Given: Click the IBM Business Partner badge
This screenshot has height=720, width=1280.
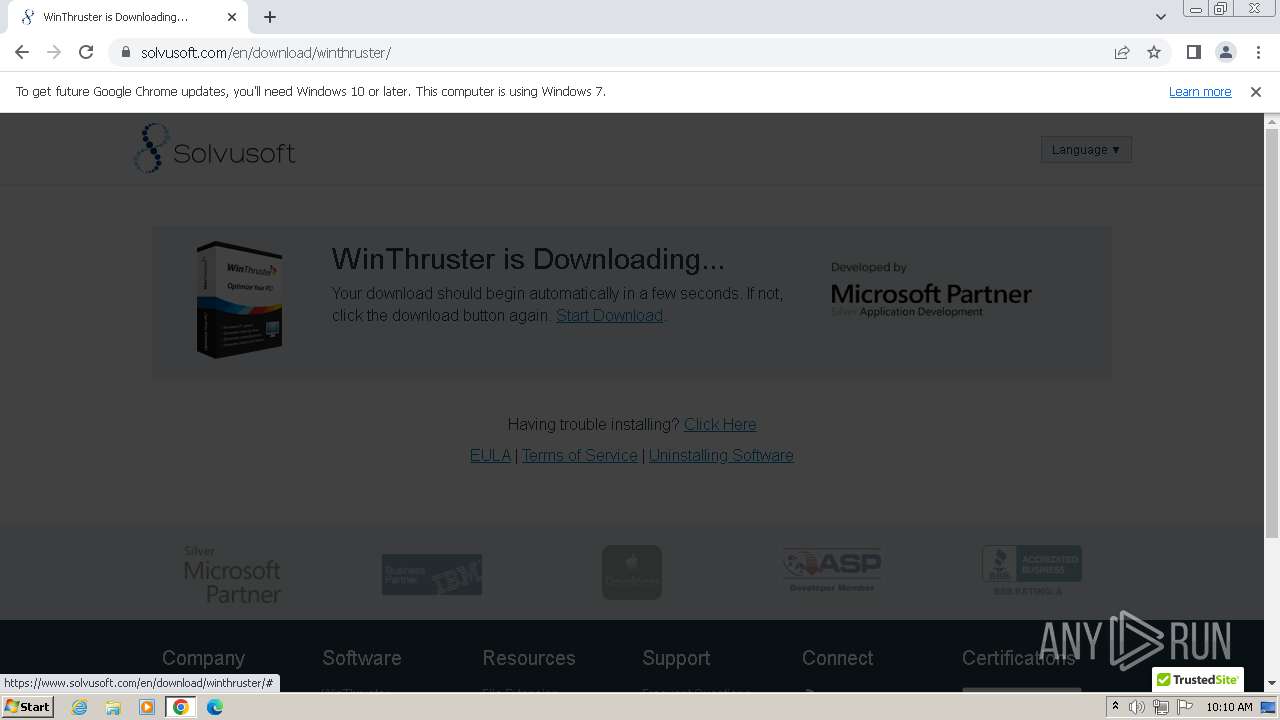Looking at the screenshot, I should pos(432,574).
